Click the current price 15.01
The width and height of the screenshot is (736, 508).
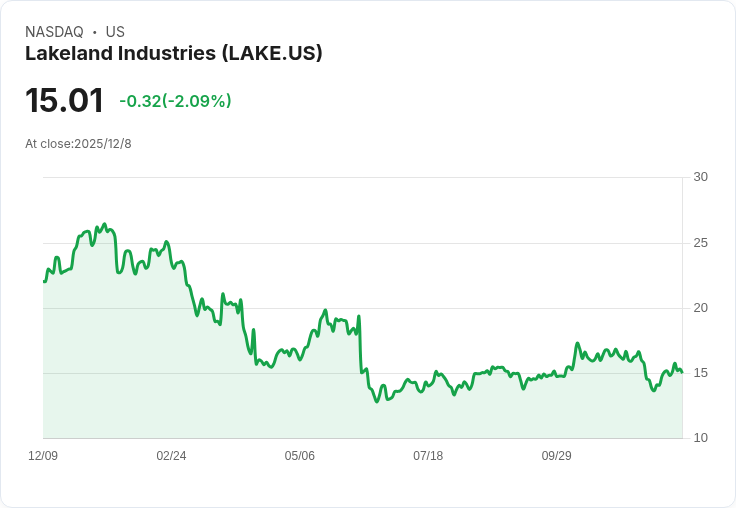click(64, 100)
